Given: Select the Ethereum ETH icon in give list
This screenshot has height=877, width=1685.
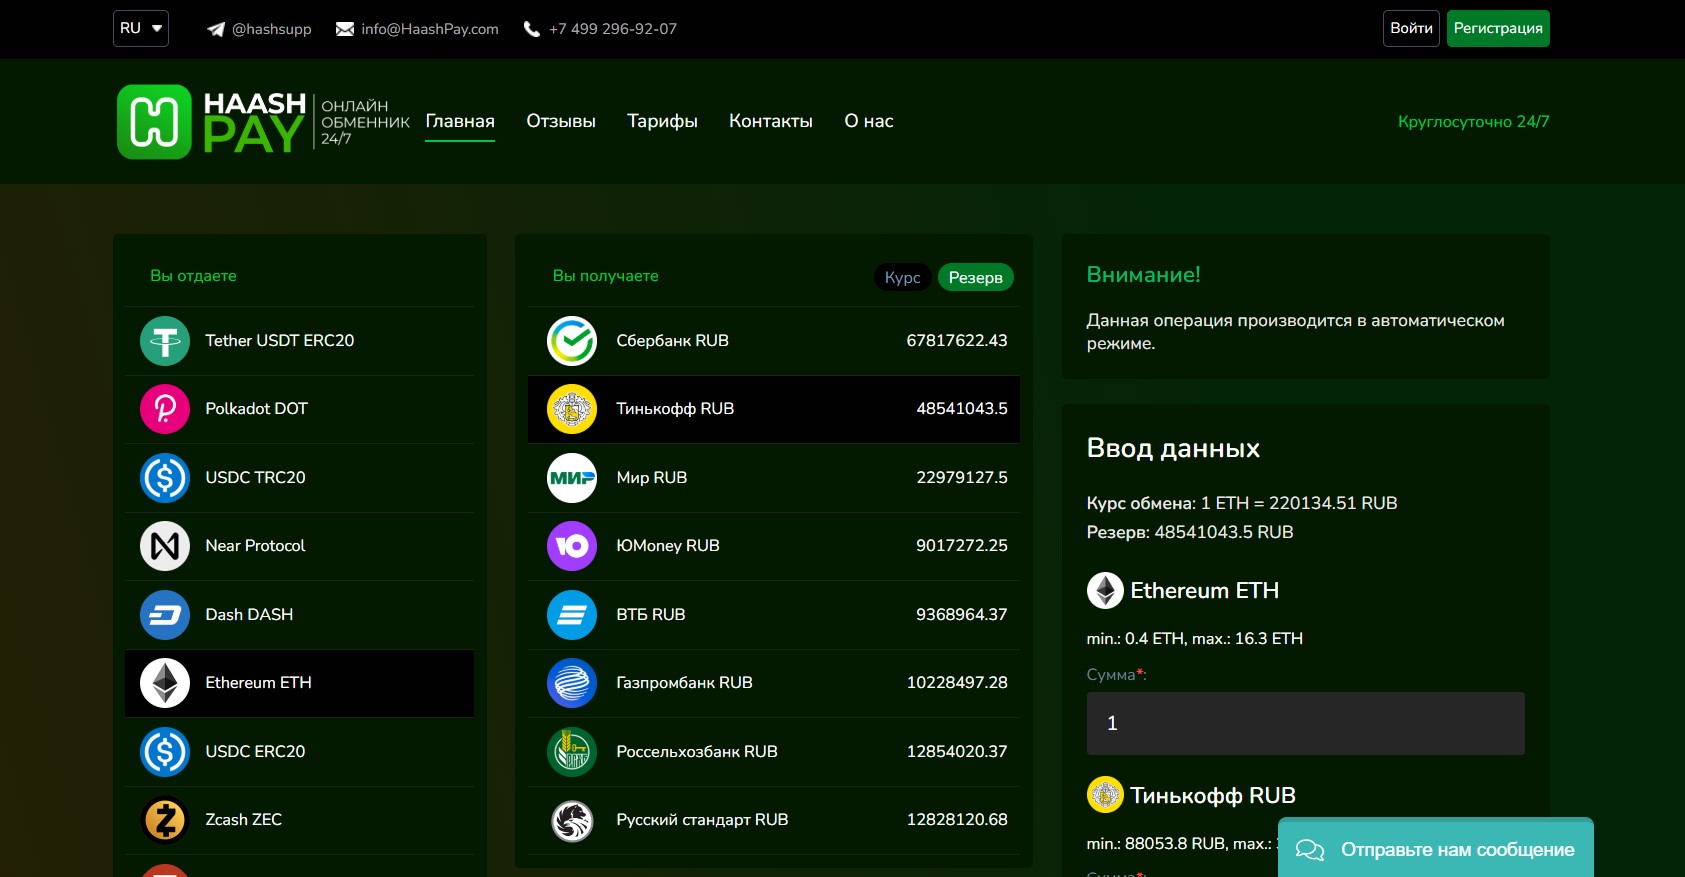Looking at the screenshot, I should pos(165,683).
